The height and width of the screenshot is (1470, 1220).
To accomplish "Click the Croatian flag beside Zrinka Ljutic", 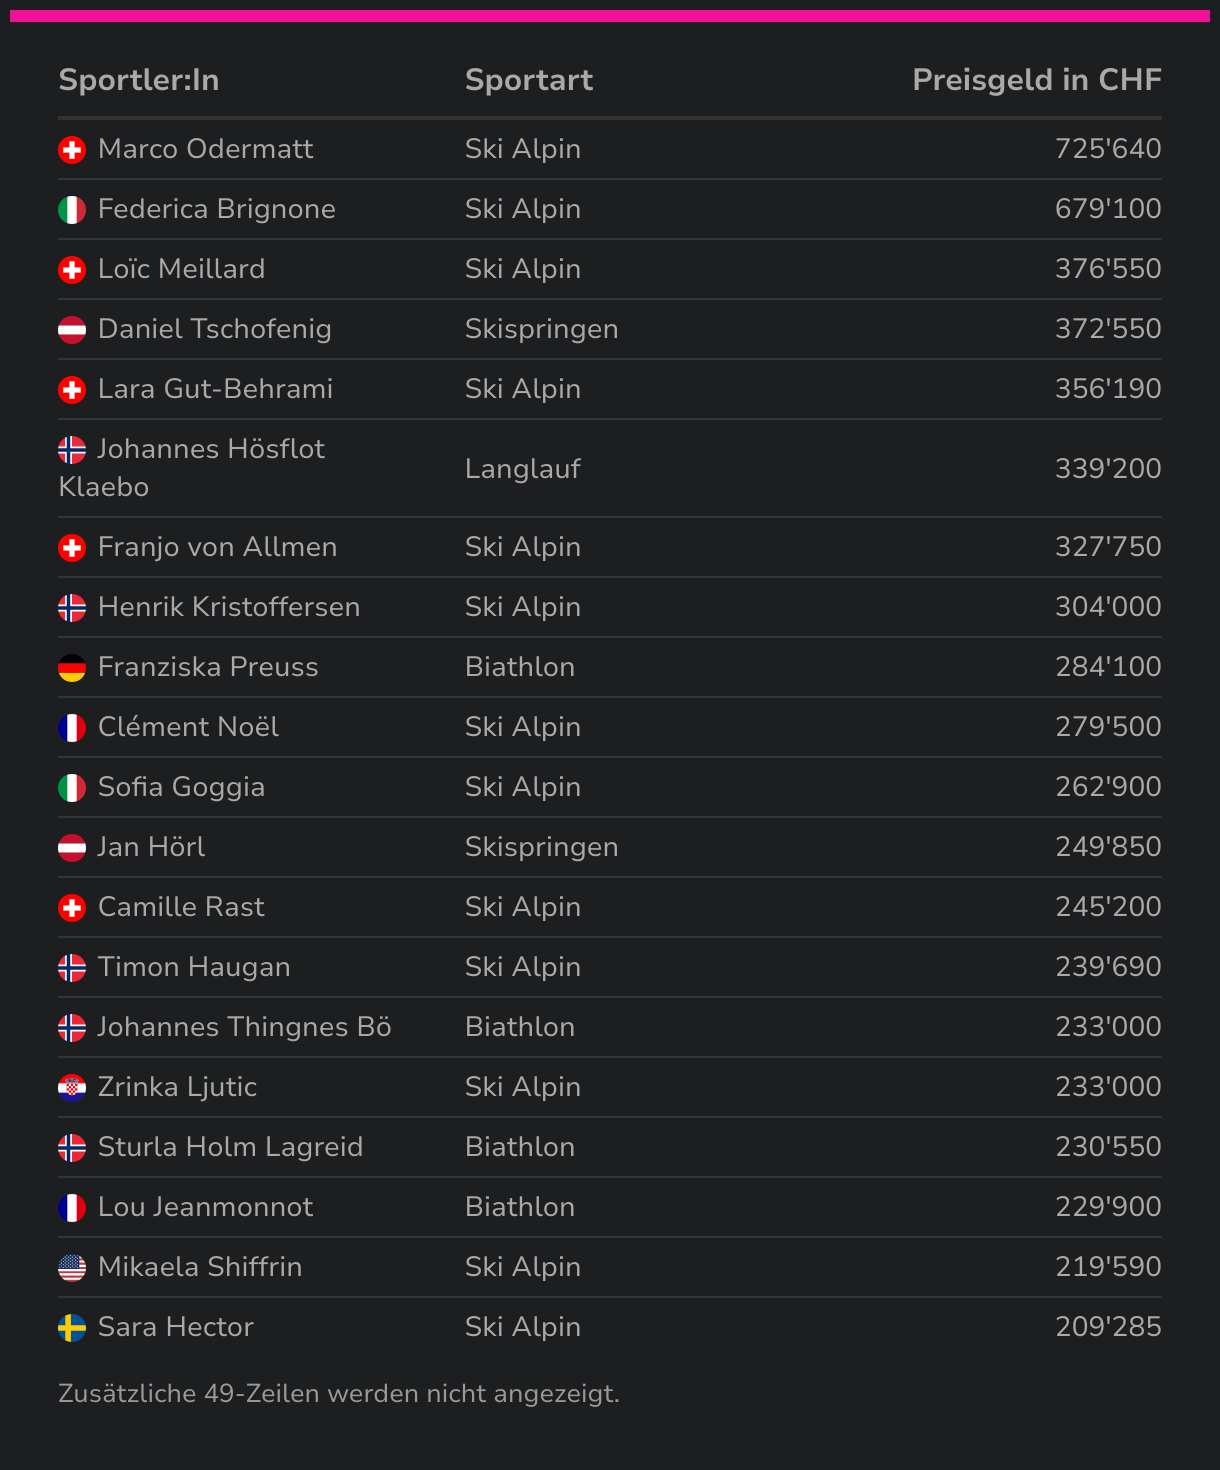I will point(72,1088).
